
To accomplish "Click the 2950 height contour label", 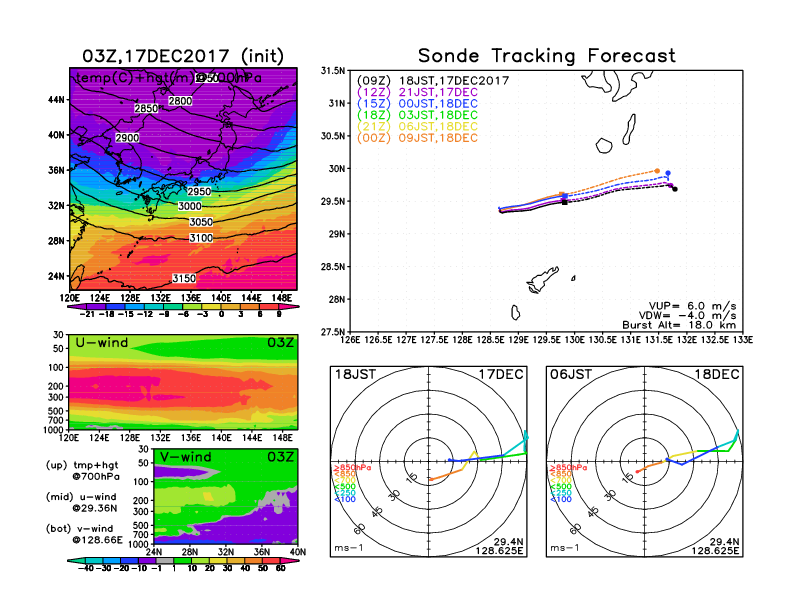I will click(x=199, y=192).
